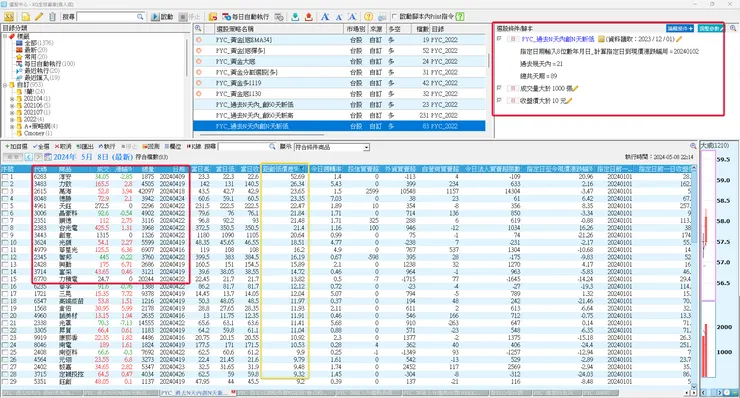740x398 pixels.
Task: Click the XS script editor icon
Action: (9, 17)
